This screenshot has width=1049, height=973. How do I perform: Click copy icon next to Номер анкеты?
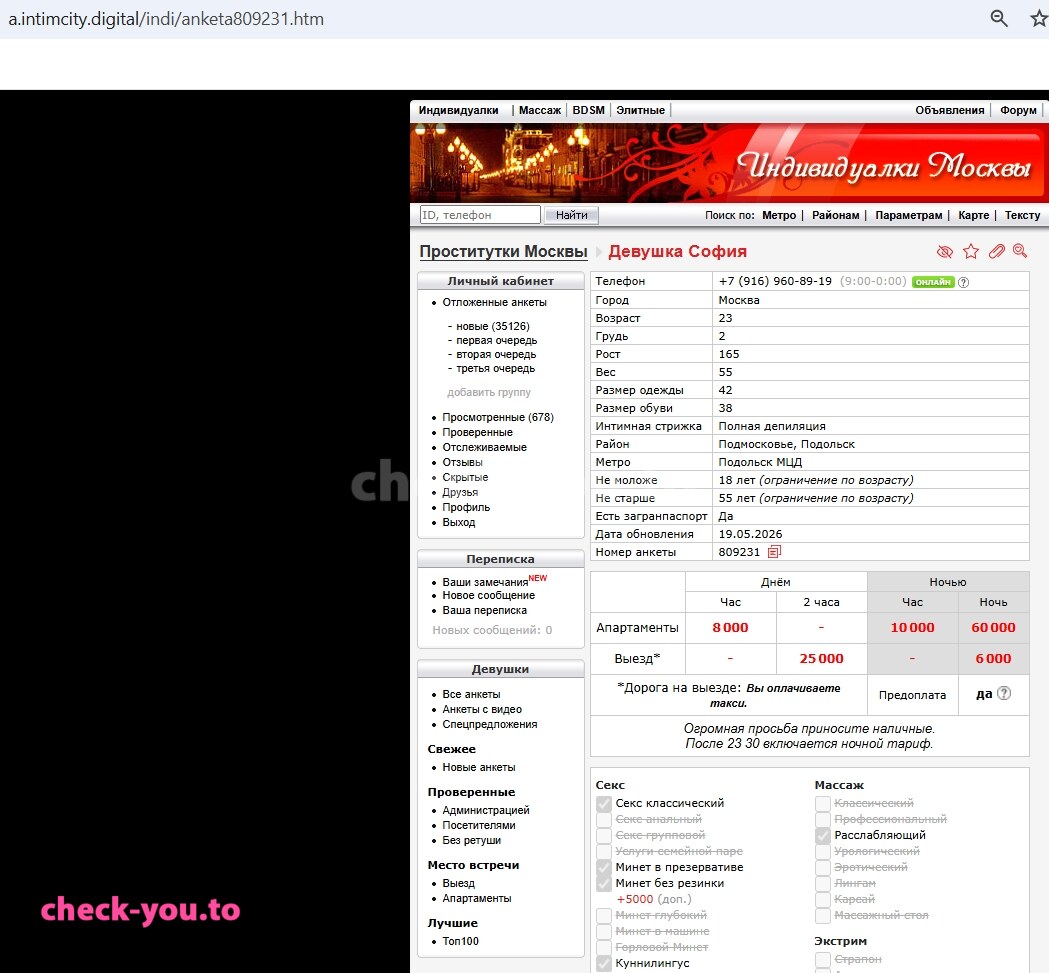tap(775, 552)
